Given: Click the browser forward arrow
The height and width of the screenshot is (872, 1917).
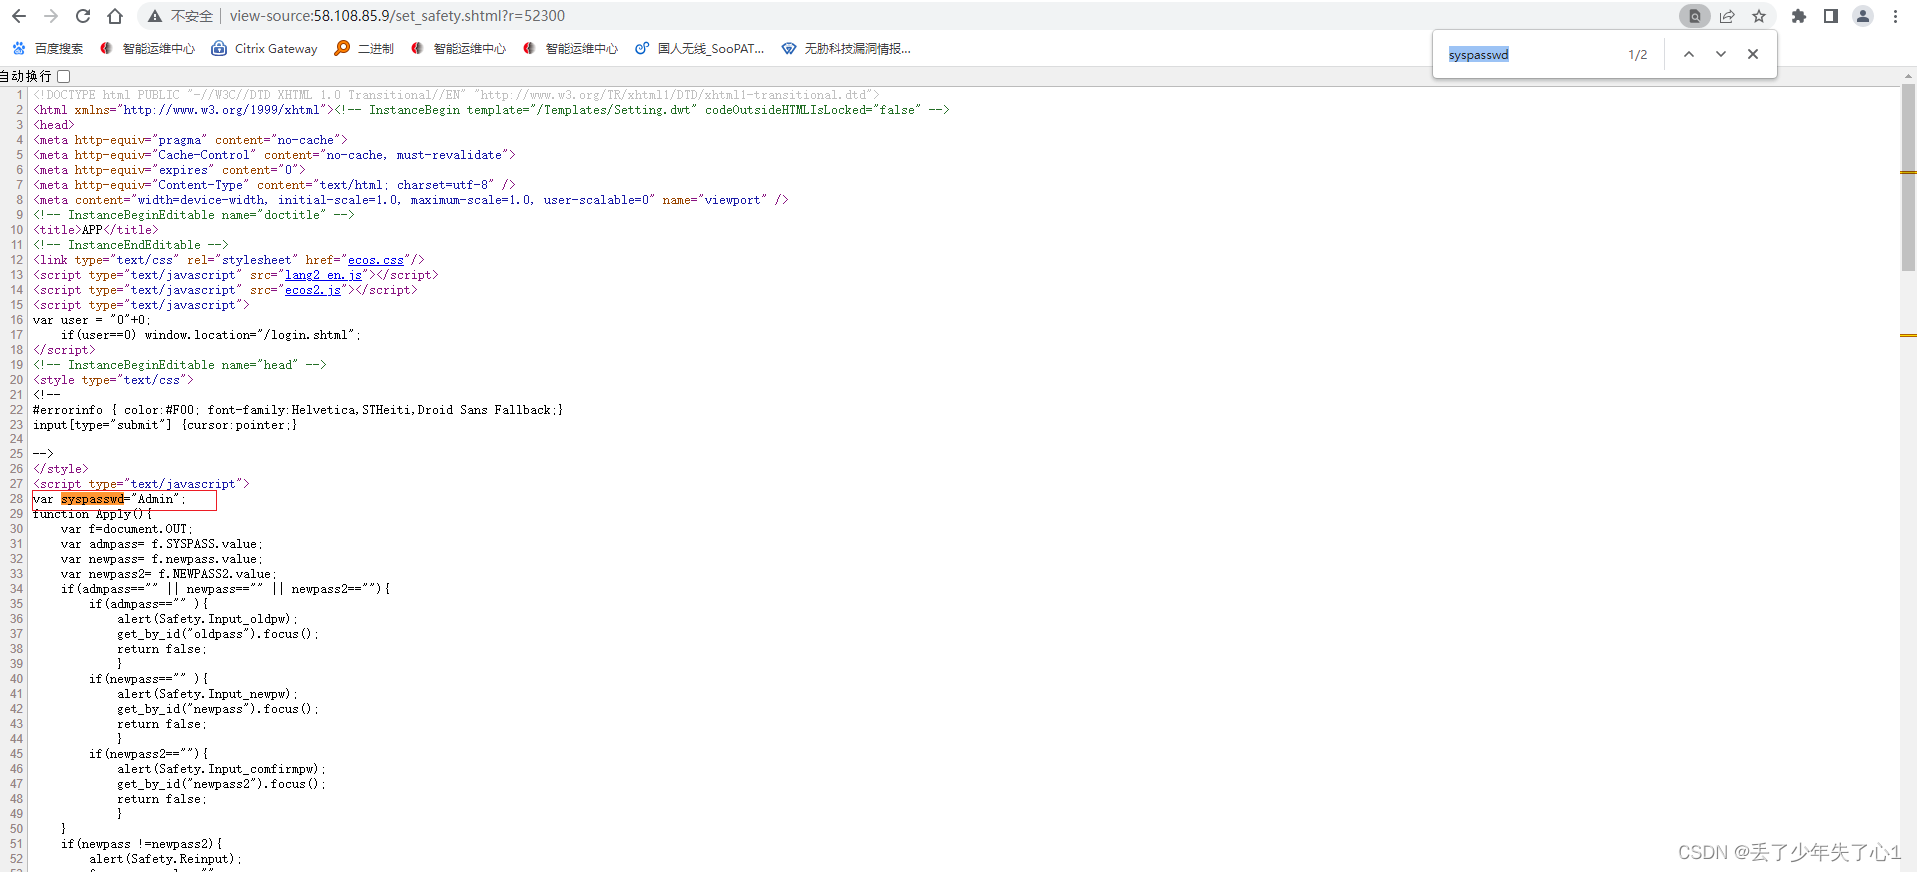Looking at the screenshot, I should pyautogui.click(x=51, y=16).
